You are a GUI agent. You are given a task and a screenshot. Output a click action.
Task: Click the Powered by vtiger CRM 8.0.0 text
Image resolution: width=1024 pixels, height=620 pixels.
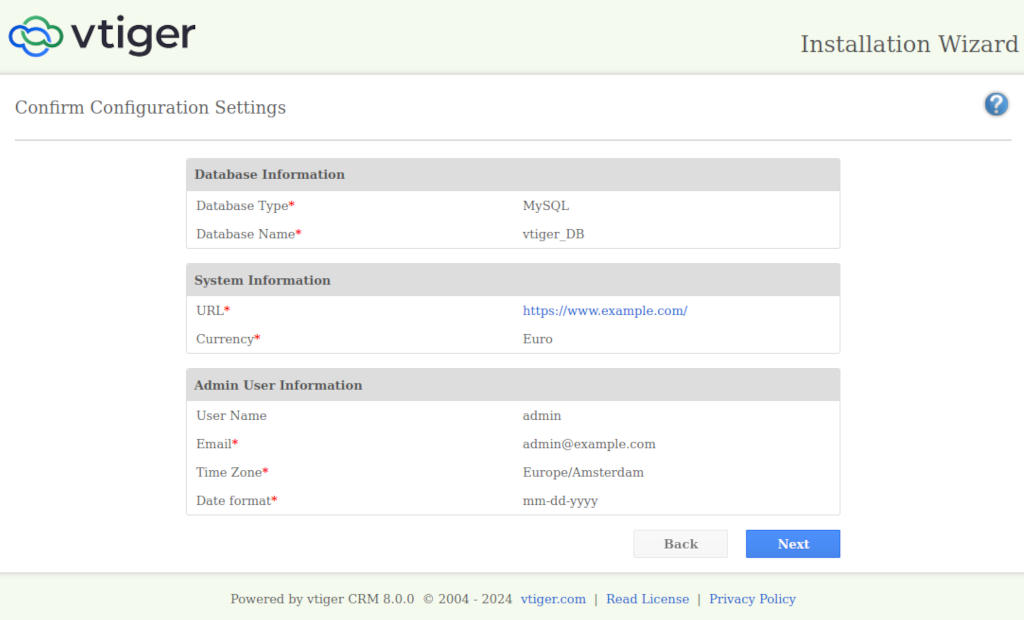click(x=322, y=599)
